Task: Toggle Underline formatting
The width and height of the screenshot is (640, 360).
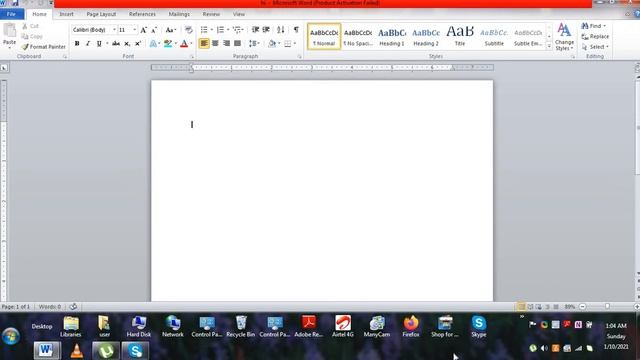Action: tap(99, 43)
